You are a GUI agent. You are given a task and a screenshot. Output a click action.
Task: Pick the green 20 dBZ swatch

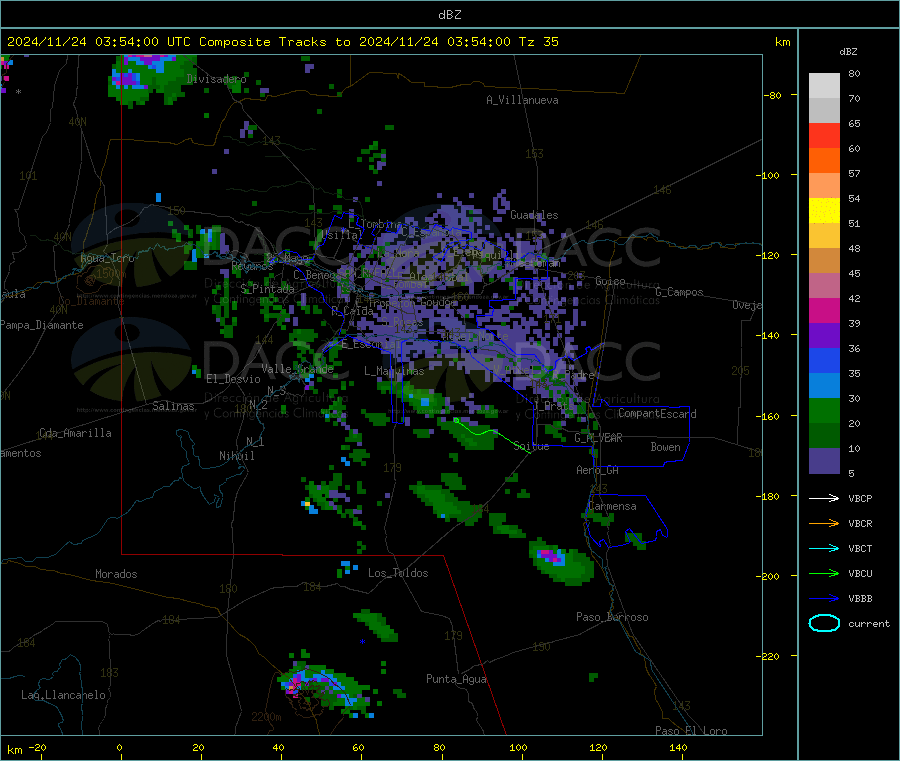(x=824, y=411)
